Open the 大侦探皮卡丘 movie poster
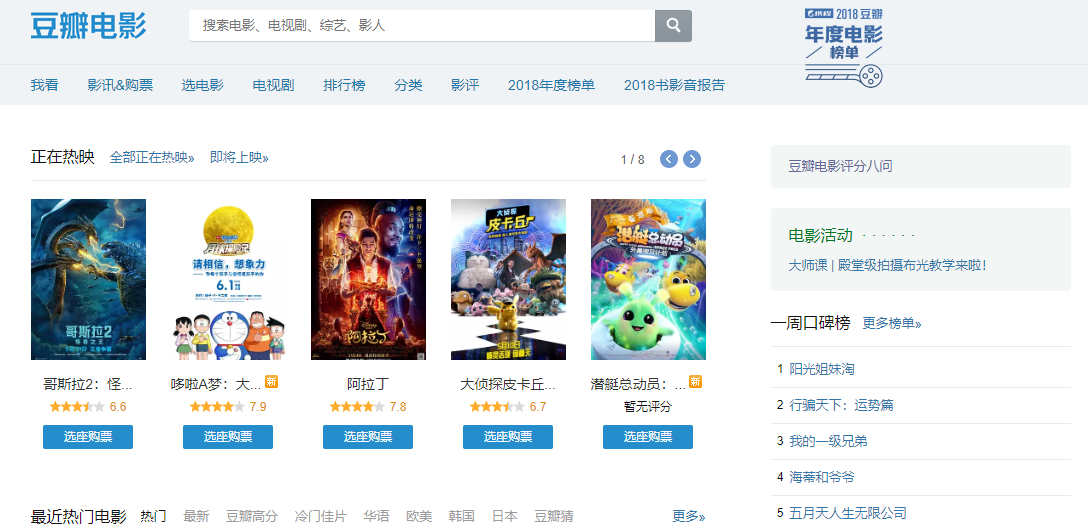The height and width of the screenshot is (529, 1088). pos(509,279)
